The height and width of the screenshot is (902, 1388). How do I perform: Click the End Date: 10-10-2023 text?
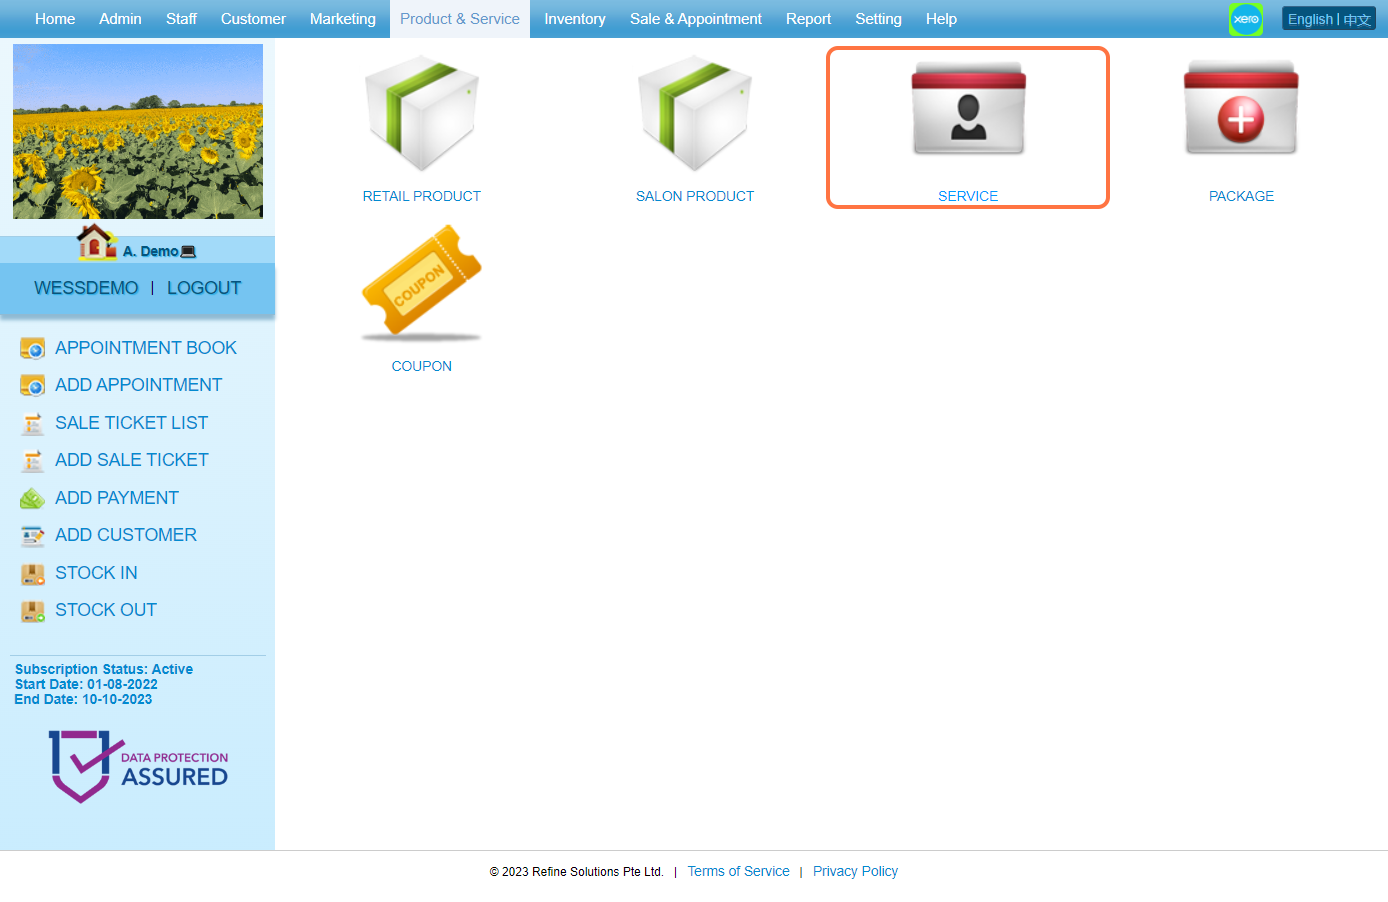point(83,699)
